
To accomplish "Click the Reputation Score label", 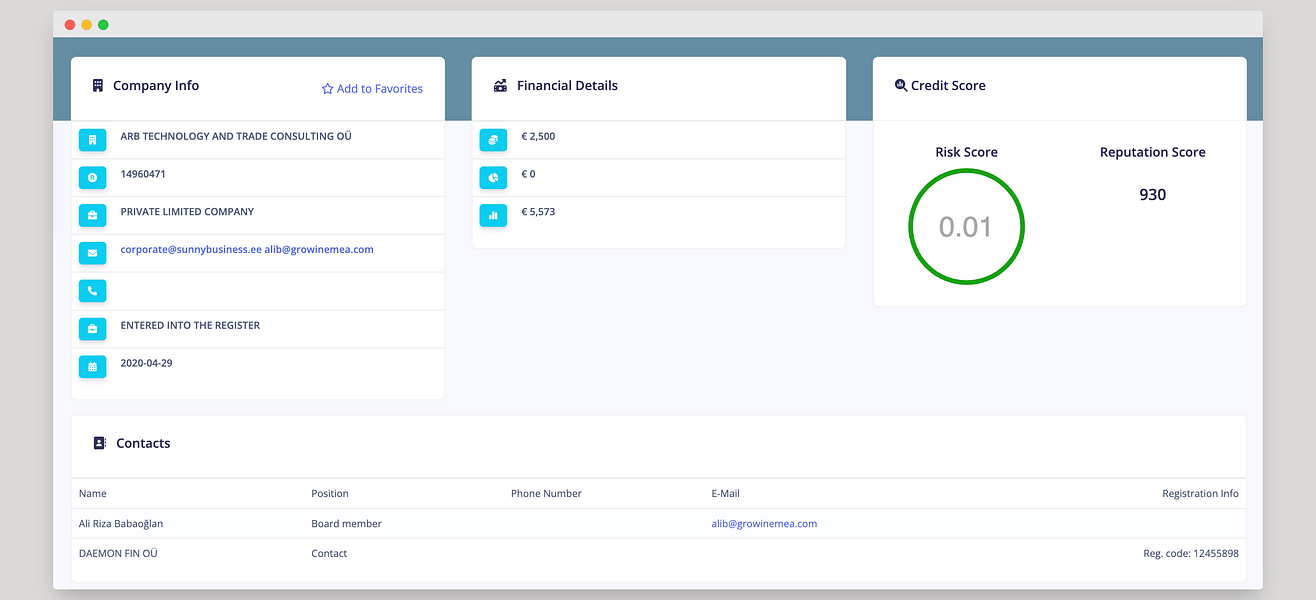I will pyautogui.click(x=1153, y=152).
